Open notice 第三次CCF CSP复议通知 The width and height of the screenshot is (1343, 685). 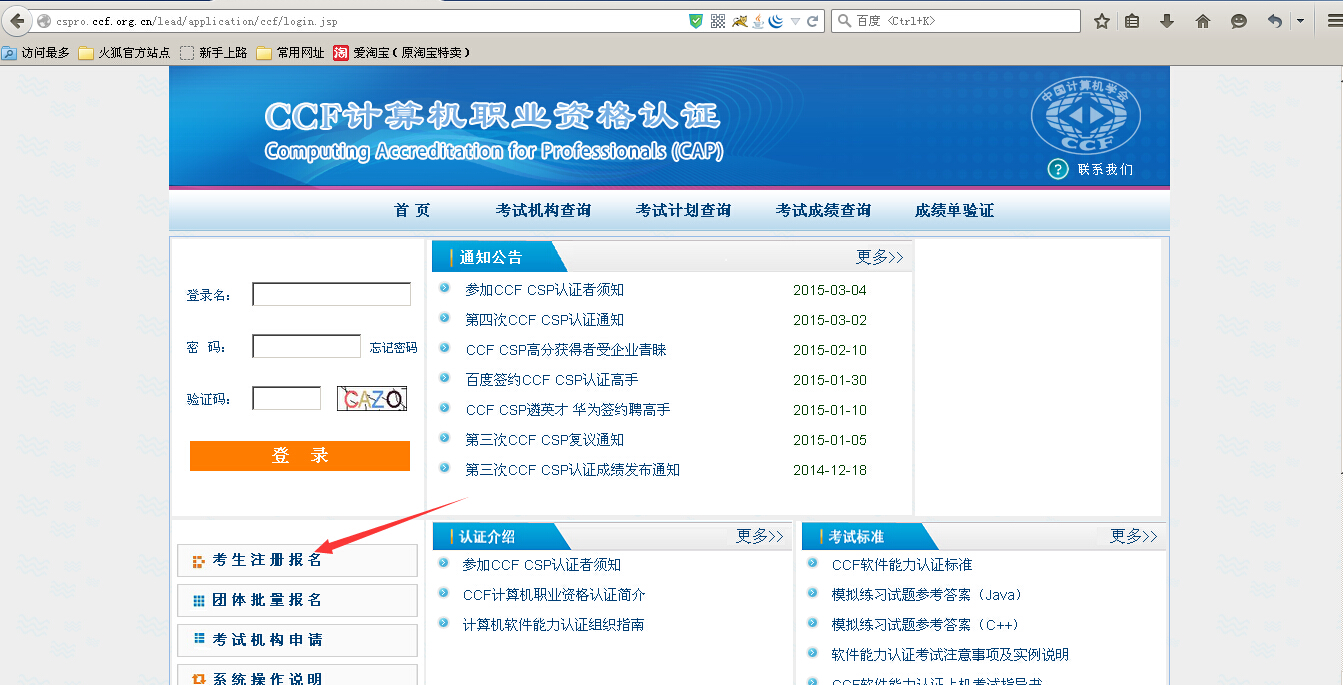(544, 440)
